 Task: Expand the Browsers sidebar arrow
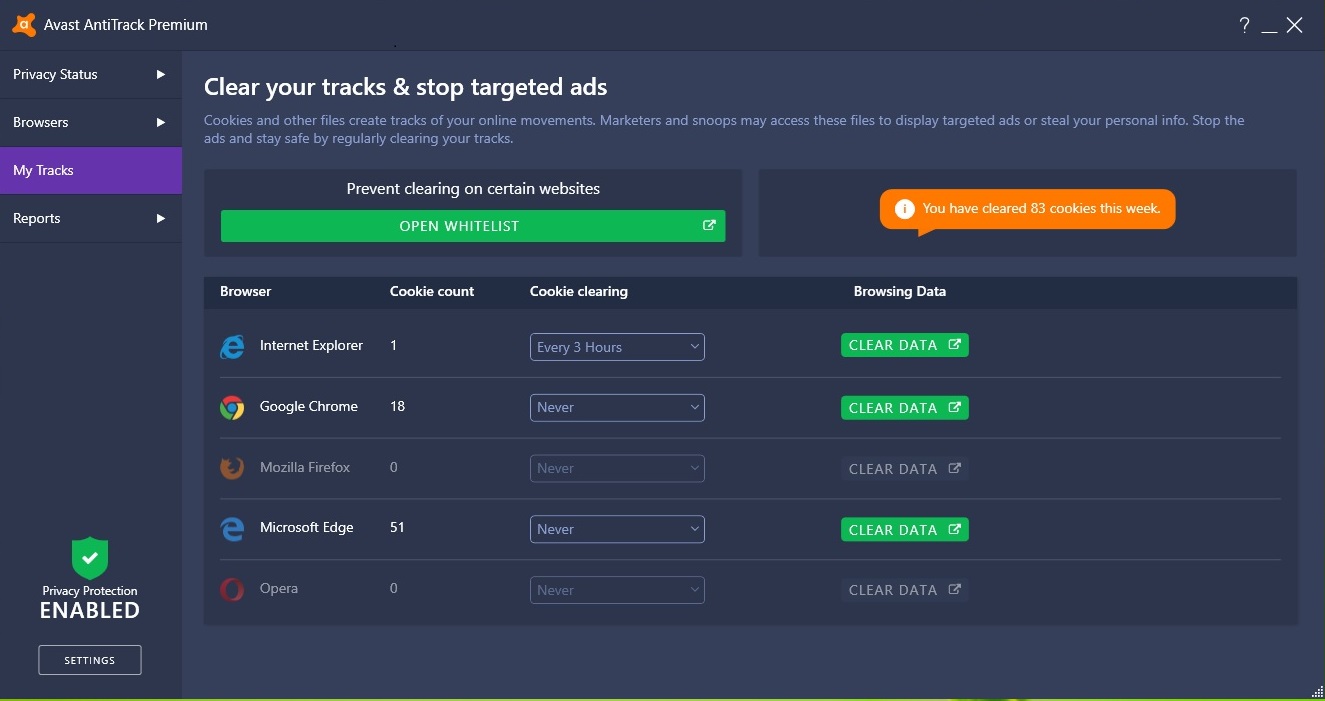(161, 122)
